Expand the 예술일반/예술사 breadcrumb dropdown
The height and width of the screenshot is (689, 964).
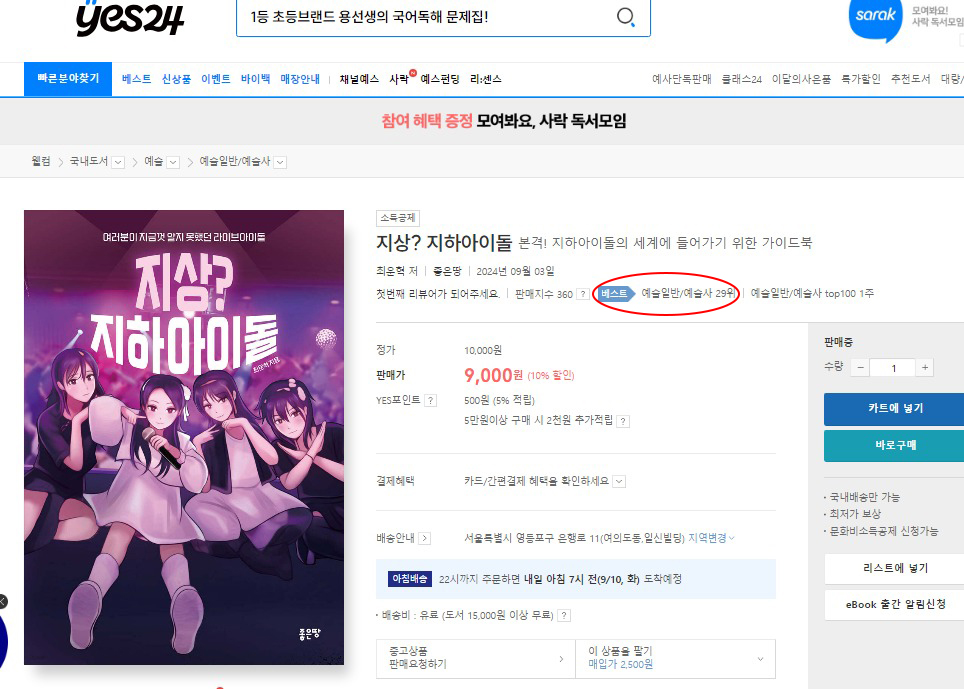tap(280, 162)
